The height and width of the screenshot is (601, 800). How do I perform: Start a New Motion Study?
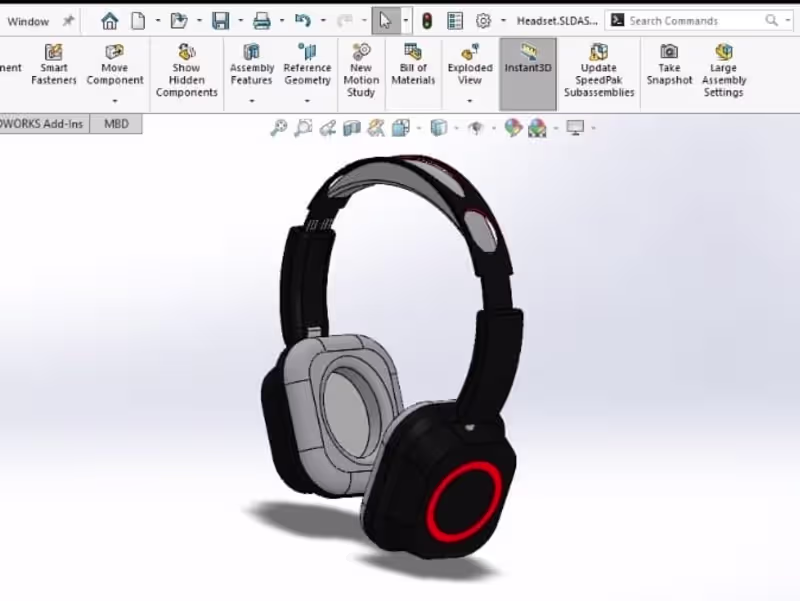coord(361,73)
